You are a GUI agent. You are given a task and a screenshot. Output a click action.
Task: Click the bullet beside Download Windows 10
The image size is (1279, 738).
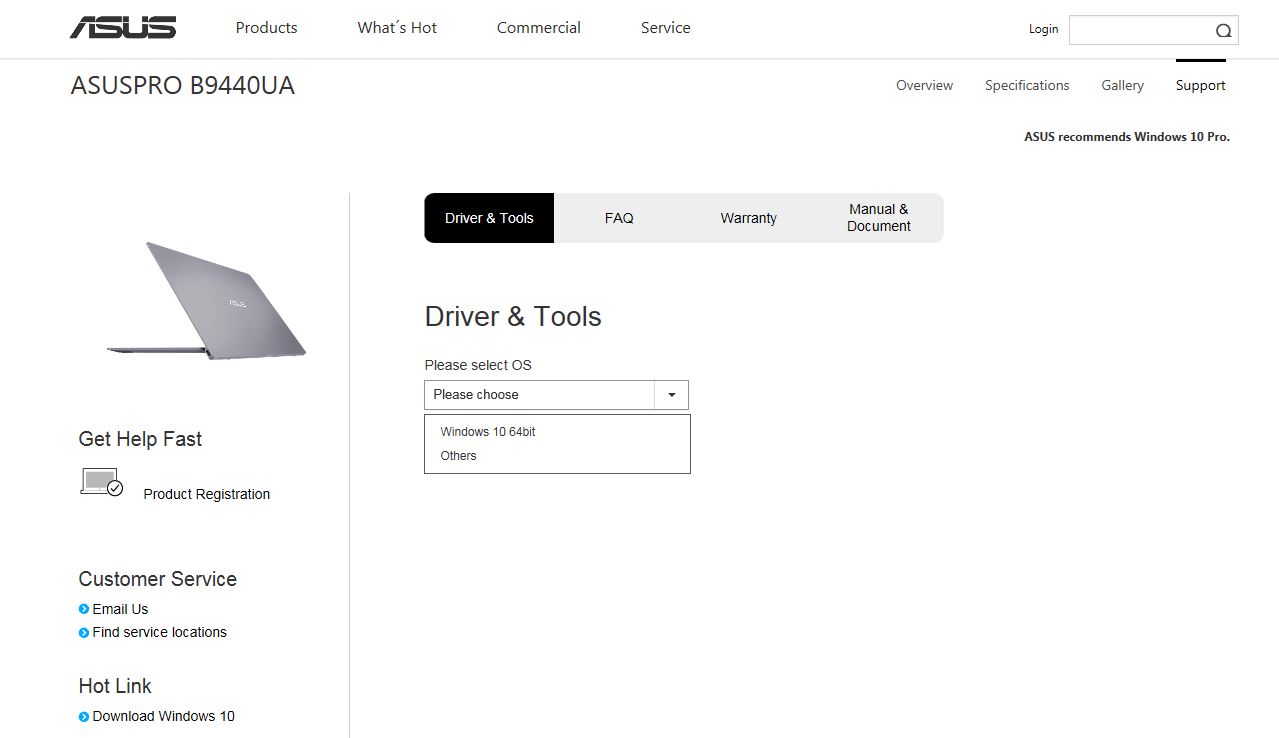click(x=84, y=716)
